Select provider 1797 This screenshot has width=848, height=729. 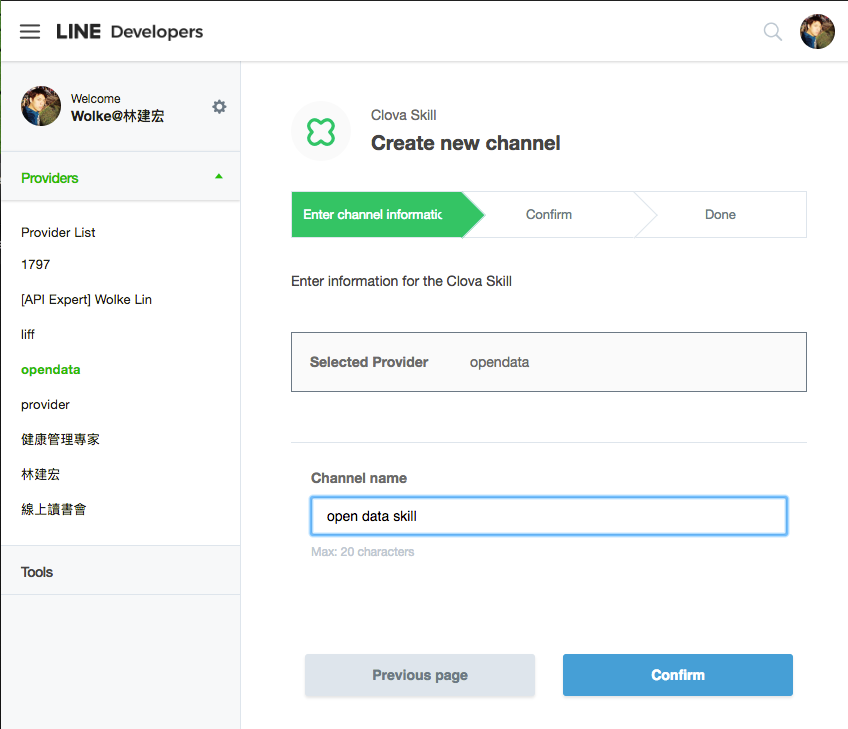pos(36,264)
